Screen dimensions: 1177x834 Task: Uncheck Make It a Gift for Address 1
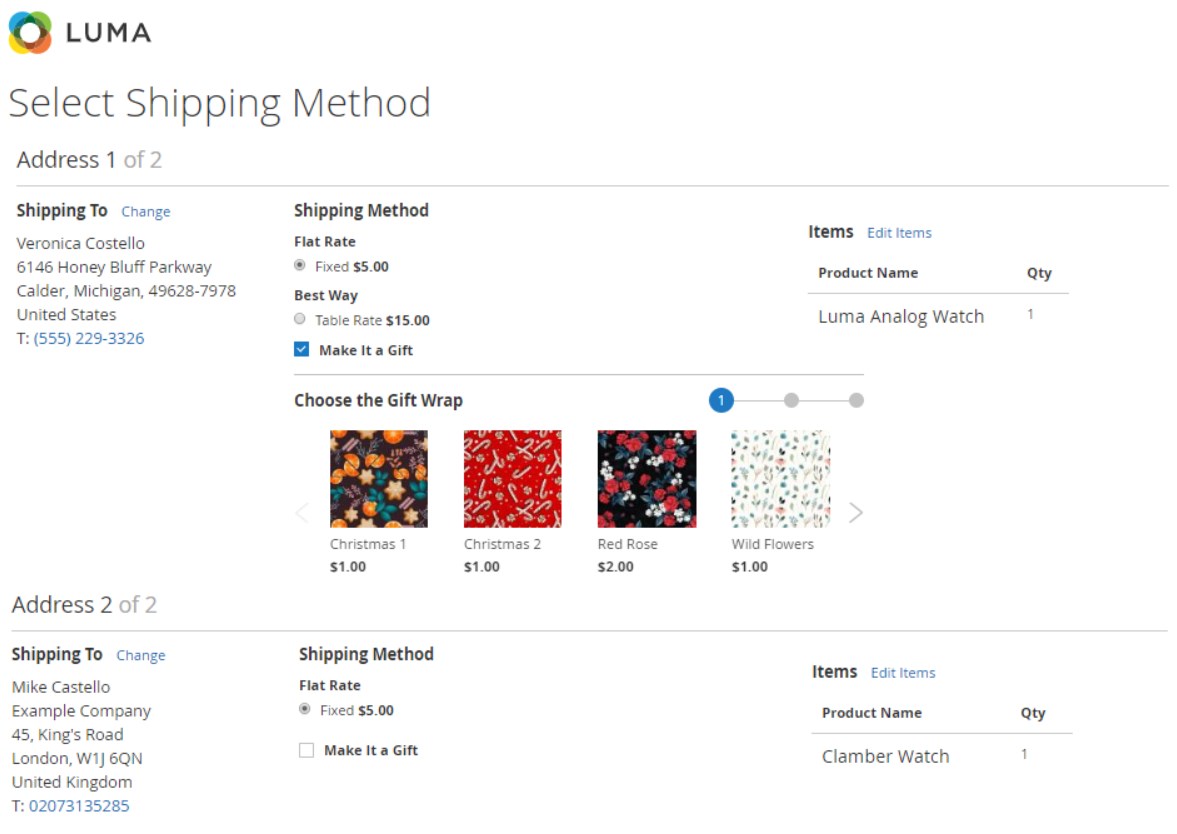[x=302, y=349]
